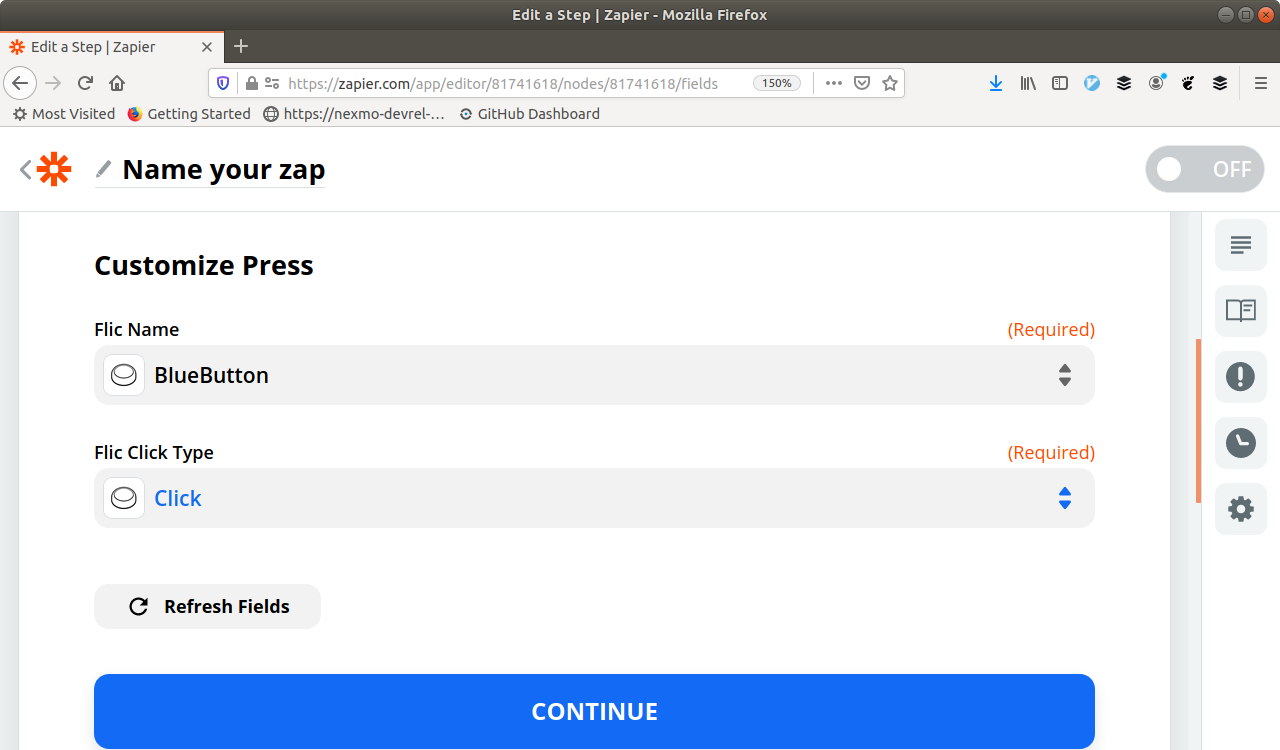Click the 'Customize Press' heading
This screenshot has height=750, width=1280.
point(204,265)
